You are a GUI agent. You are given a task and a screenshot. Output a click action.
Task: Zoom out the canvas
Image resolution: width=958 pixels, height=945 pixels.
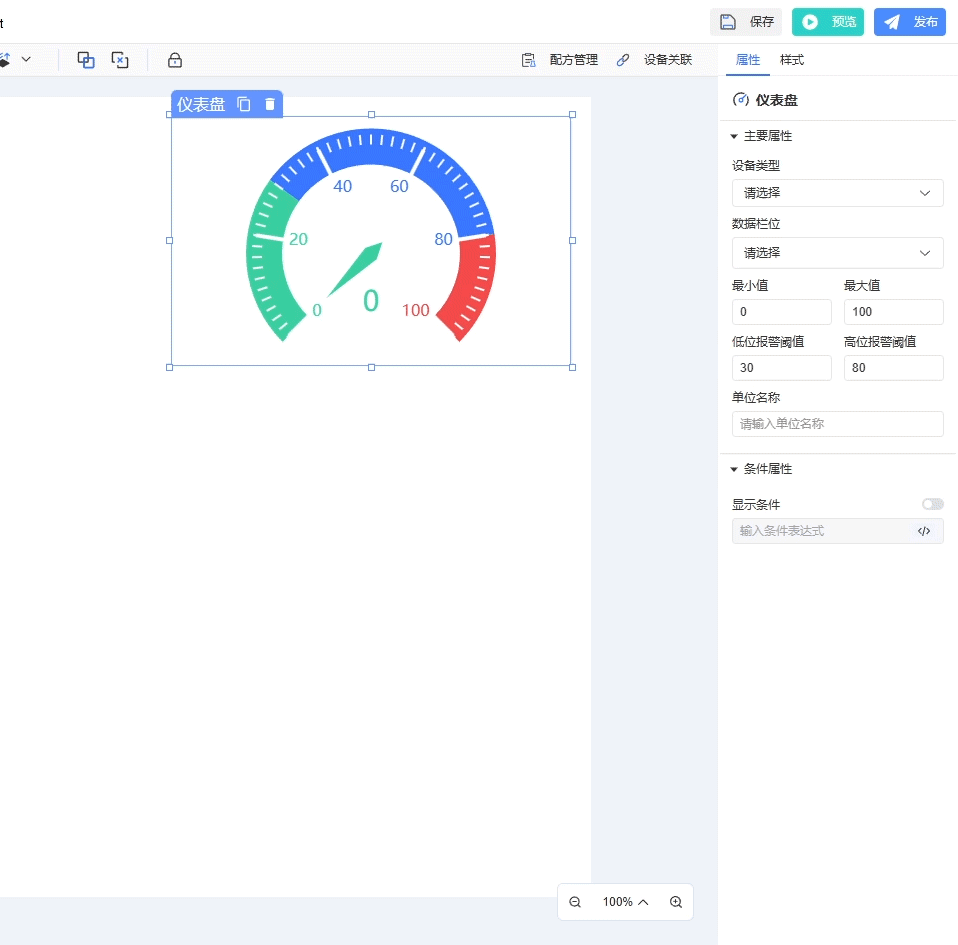pos(575,902)
